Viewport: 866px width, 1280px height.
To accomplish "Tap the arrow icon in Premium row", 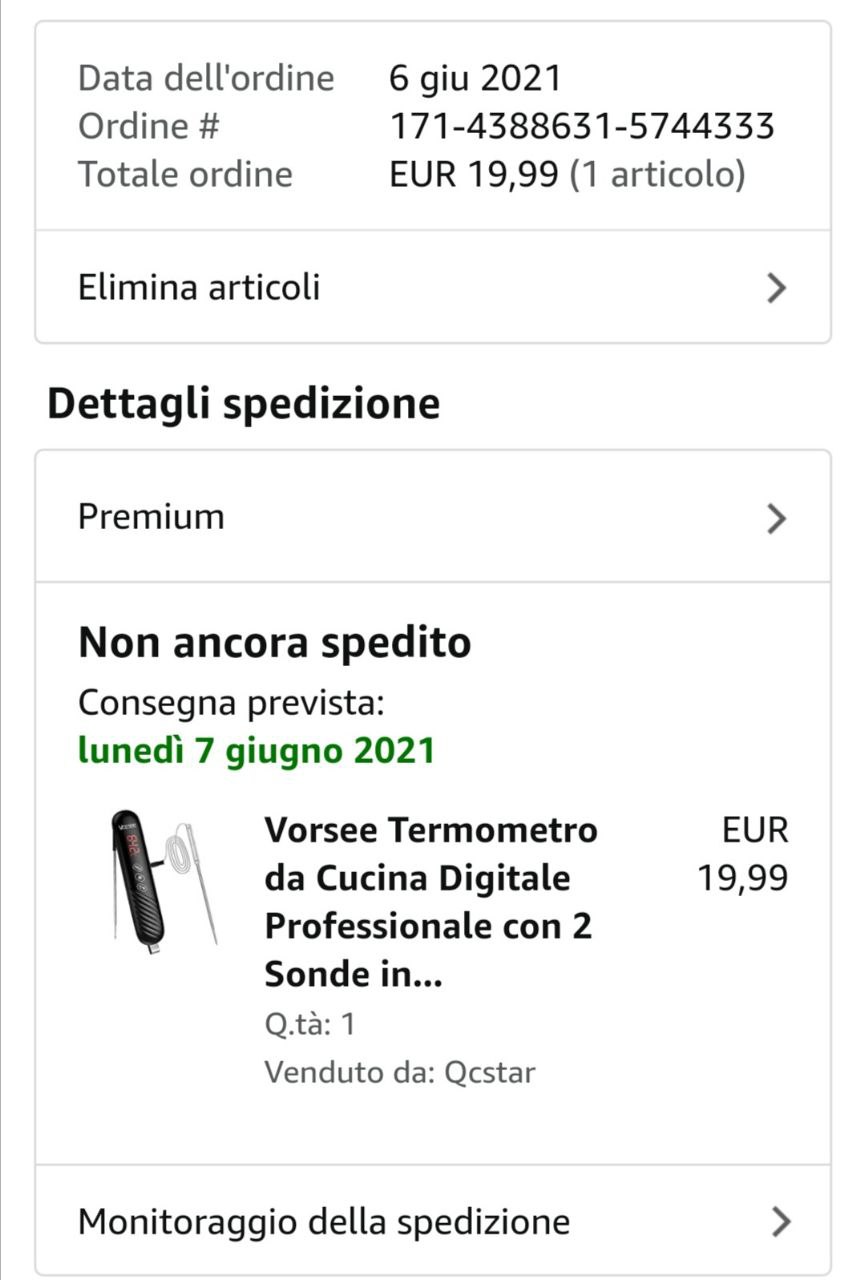I will (777, 518).
